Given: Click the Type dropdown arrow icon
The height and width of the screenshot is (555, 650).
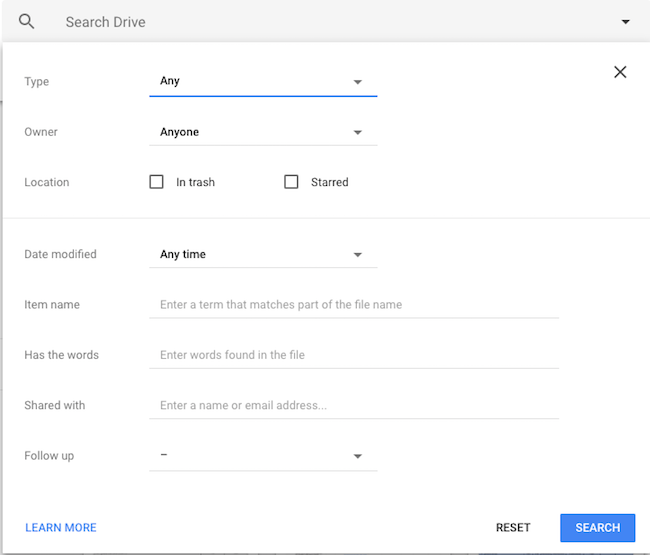Looking at the screenshot, I should click(x=358, y=82).
